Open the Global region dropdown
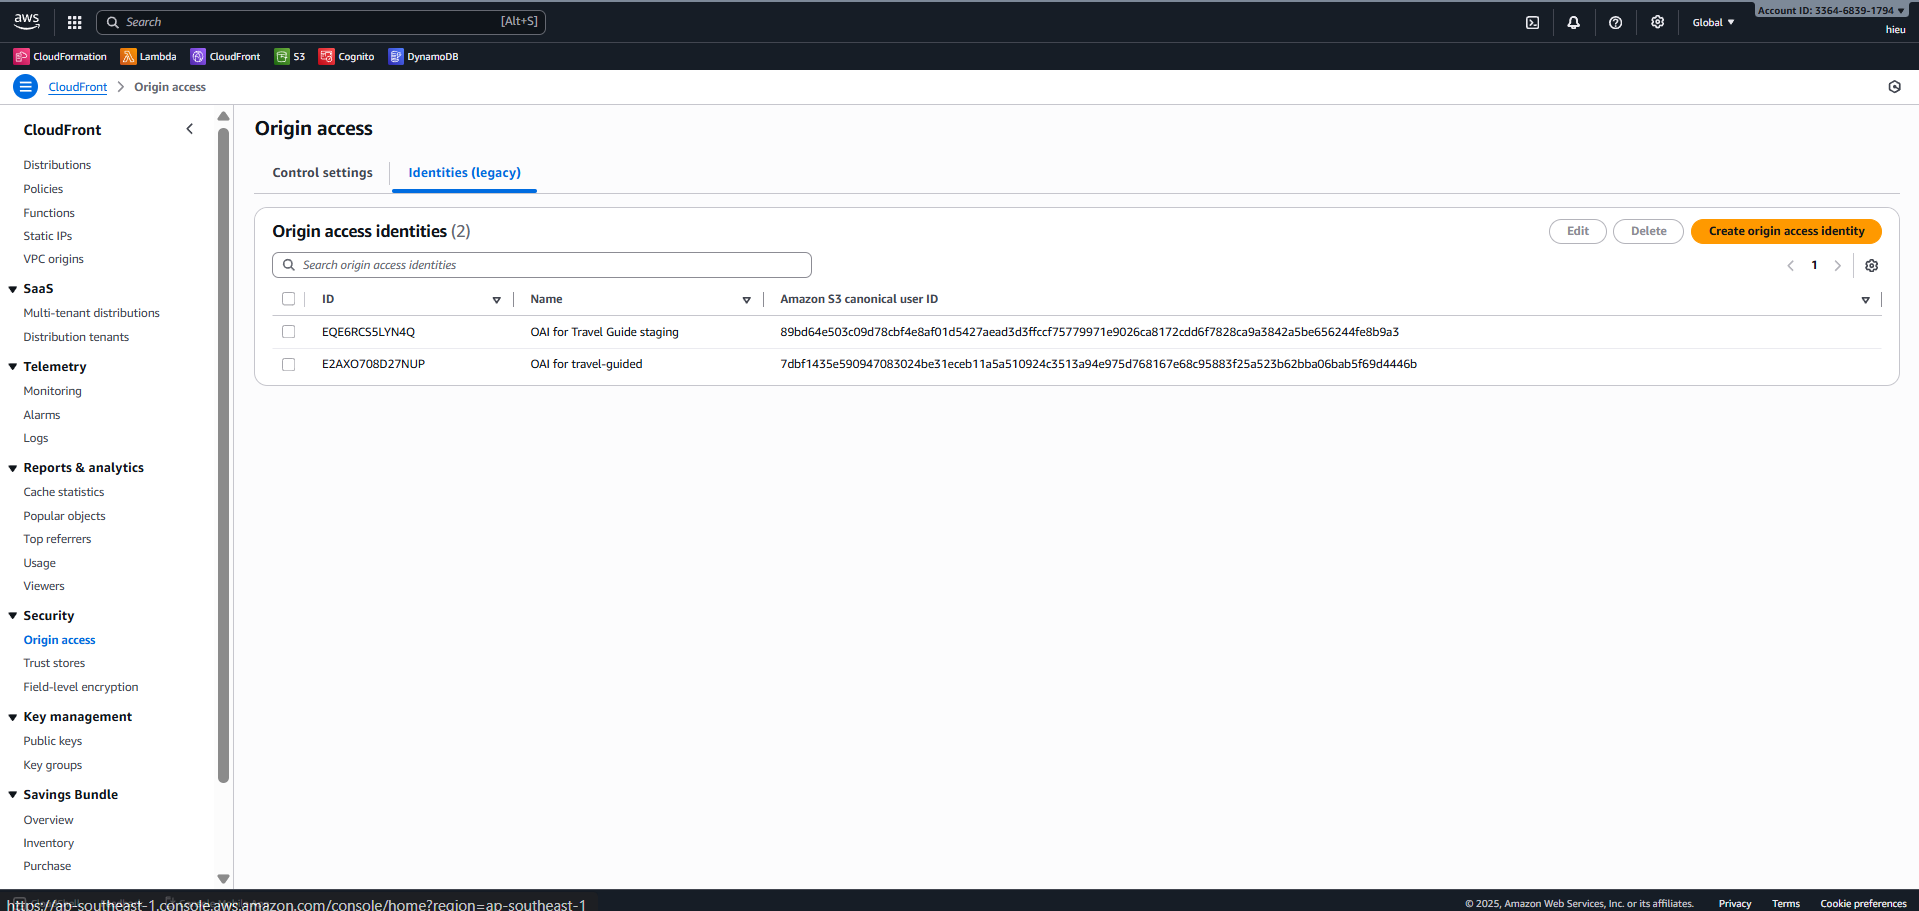This screenshot has height=911, width=1919. (x=1712, y=21)
